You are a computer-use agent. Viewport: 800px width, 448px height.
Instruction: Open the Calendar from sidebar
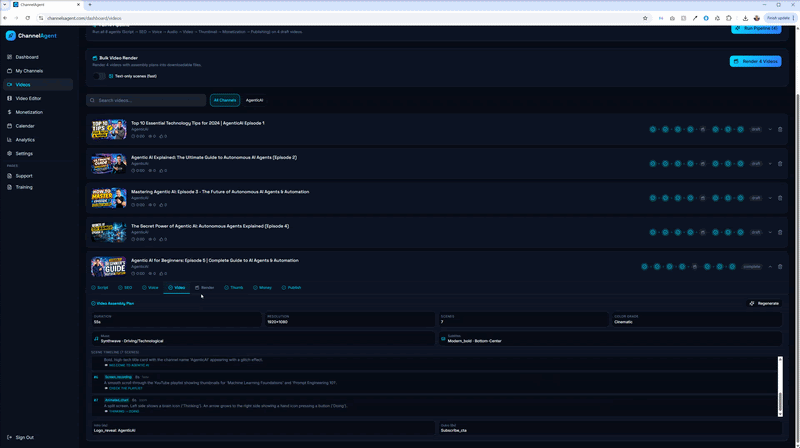(25, 126)
